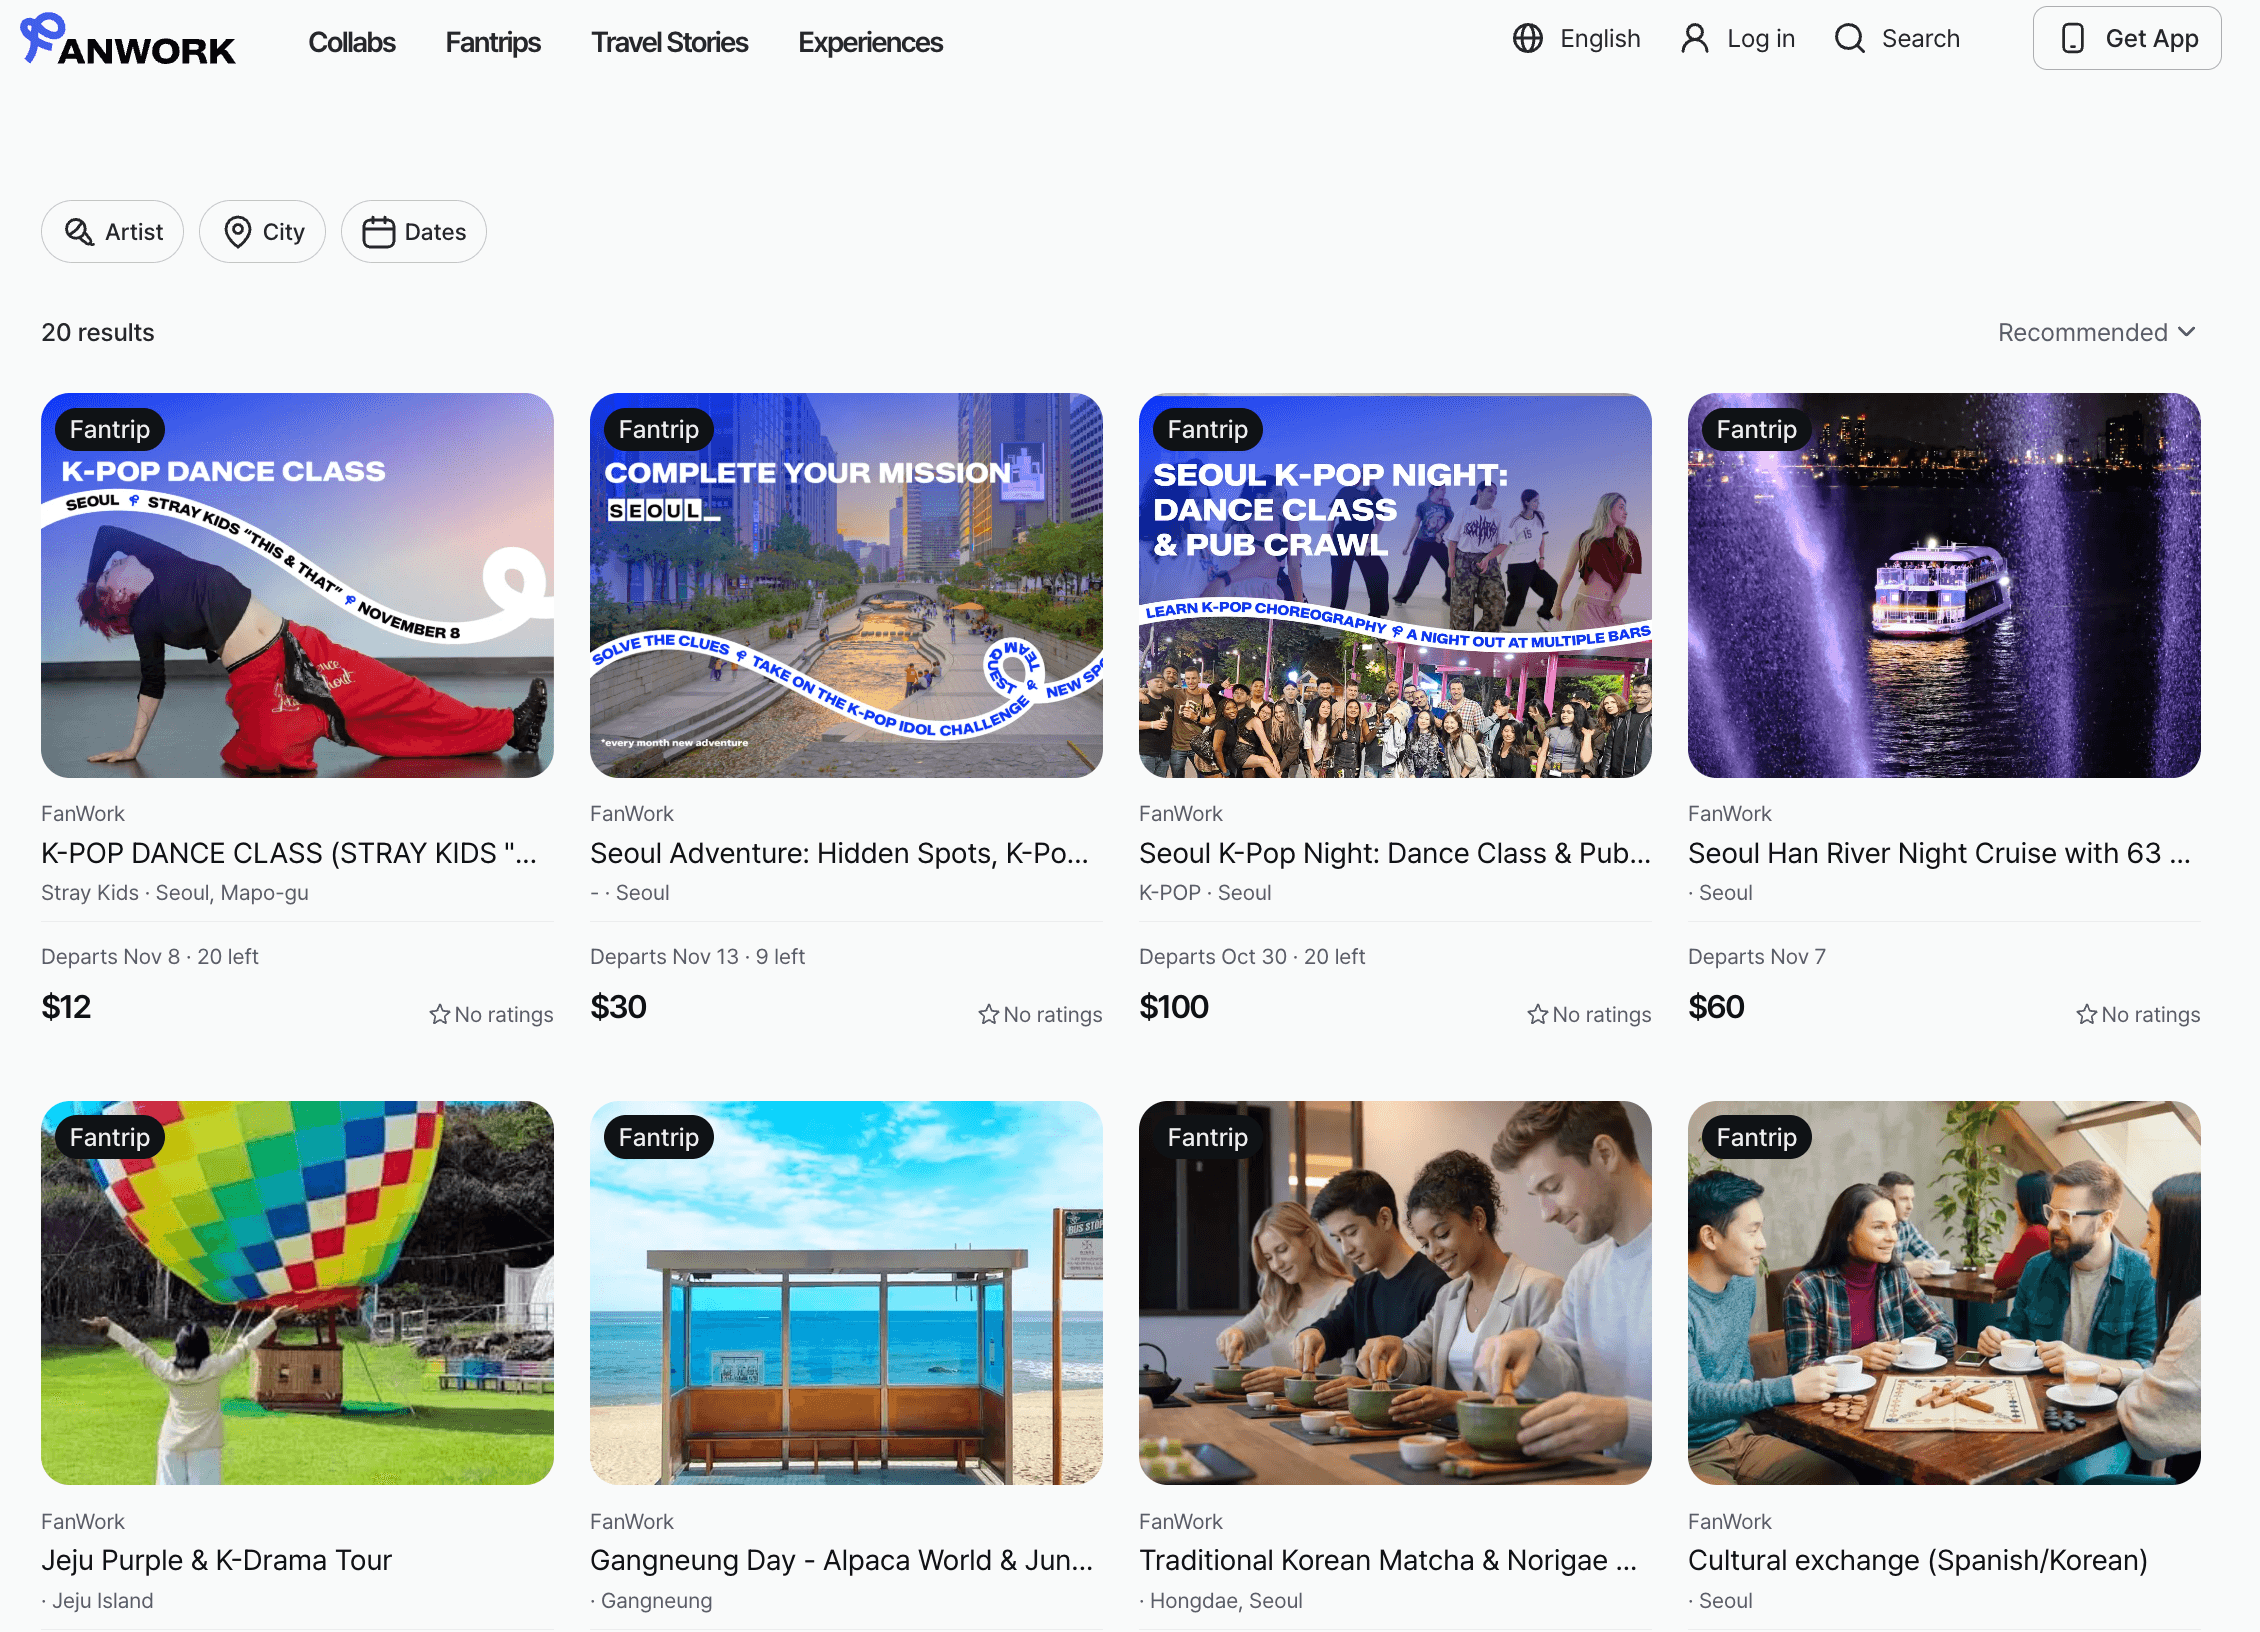Click the '20 results' count

click(x=98, y=332)
